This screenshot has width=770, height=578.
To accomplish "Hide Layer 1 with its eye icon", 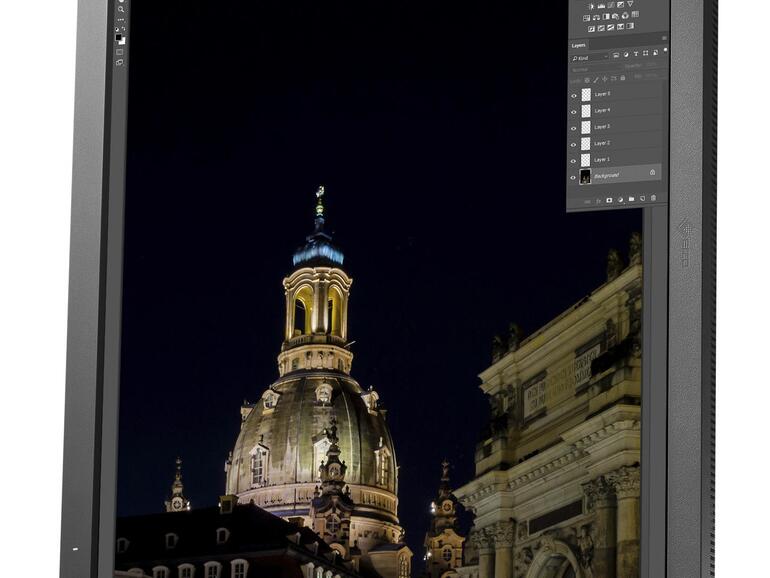I will (x=574, y=159).
